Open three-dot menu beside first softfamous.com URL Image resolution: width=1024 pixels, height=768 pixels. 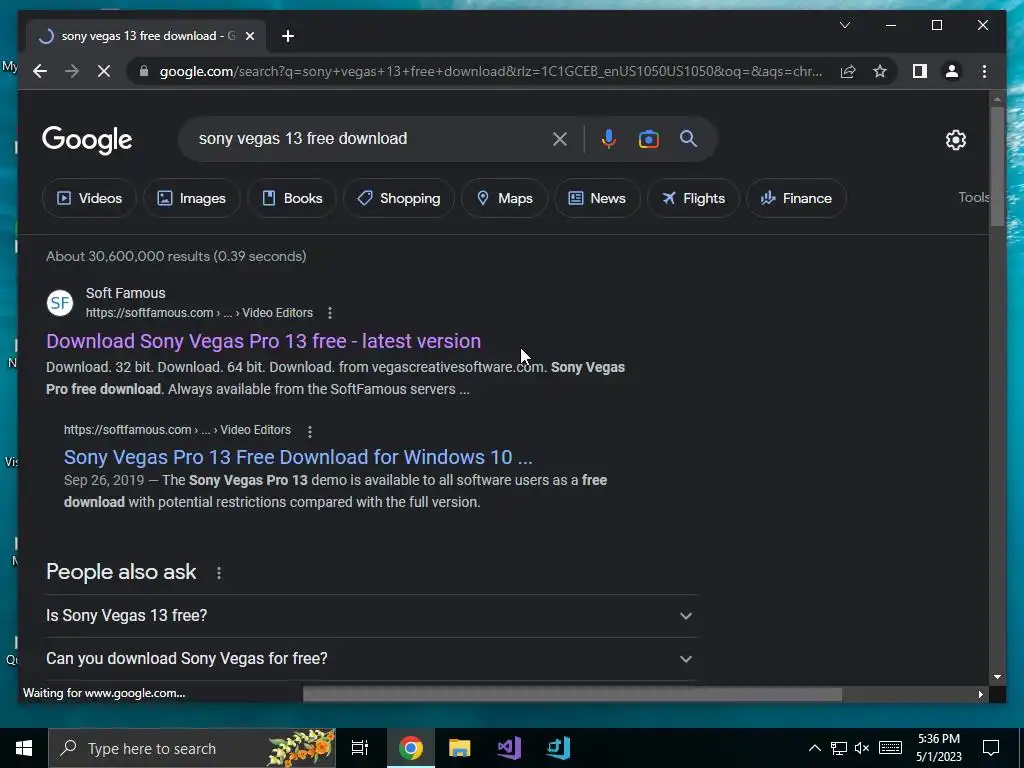point(330,313)
